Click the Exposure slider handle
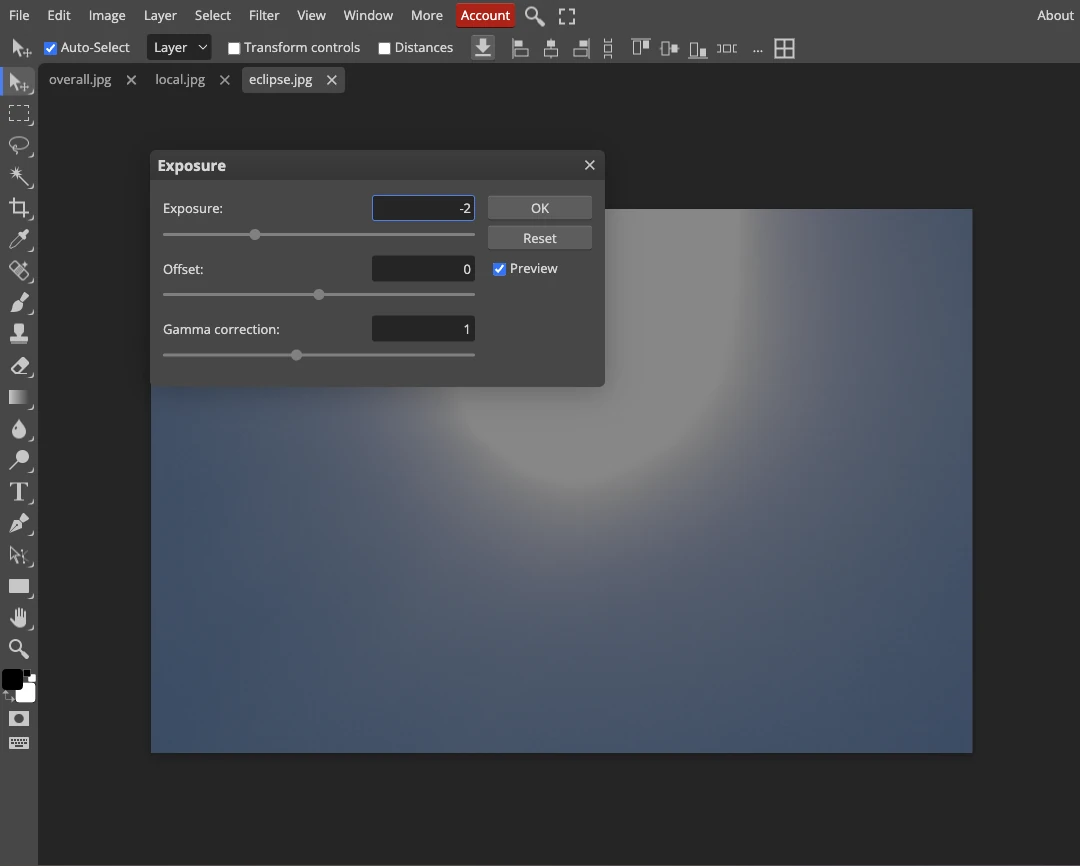 tap(255, 235)
